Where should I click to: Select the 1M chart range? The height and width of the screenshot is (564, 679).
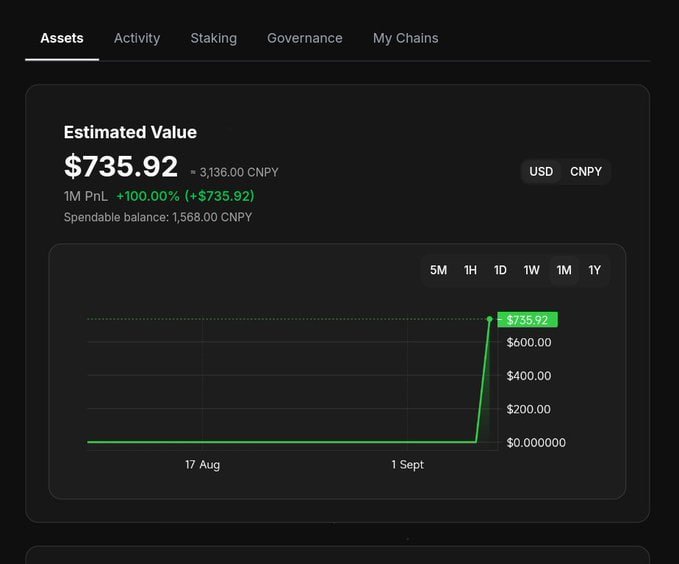click(564, 270)
